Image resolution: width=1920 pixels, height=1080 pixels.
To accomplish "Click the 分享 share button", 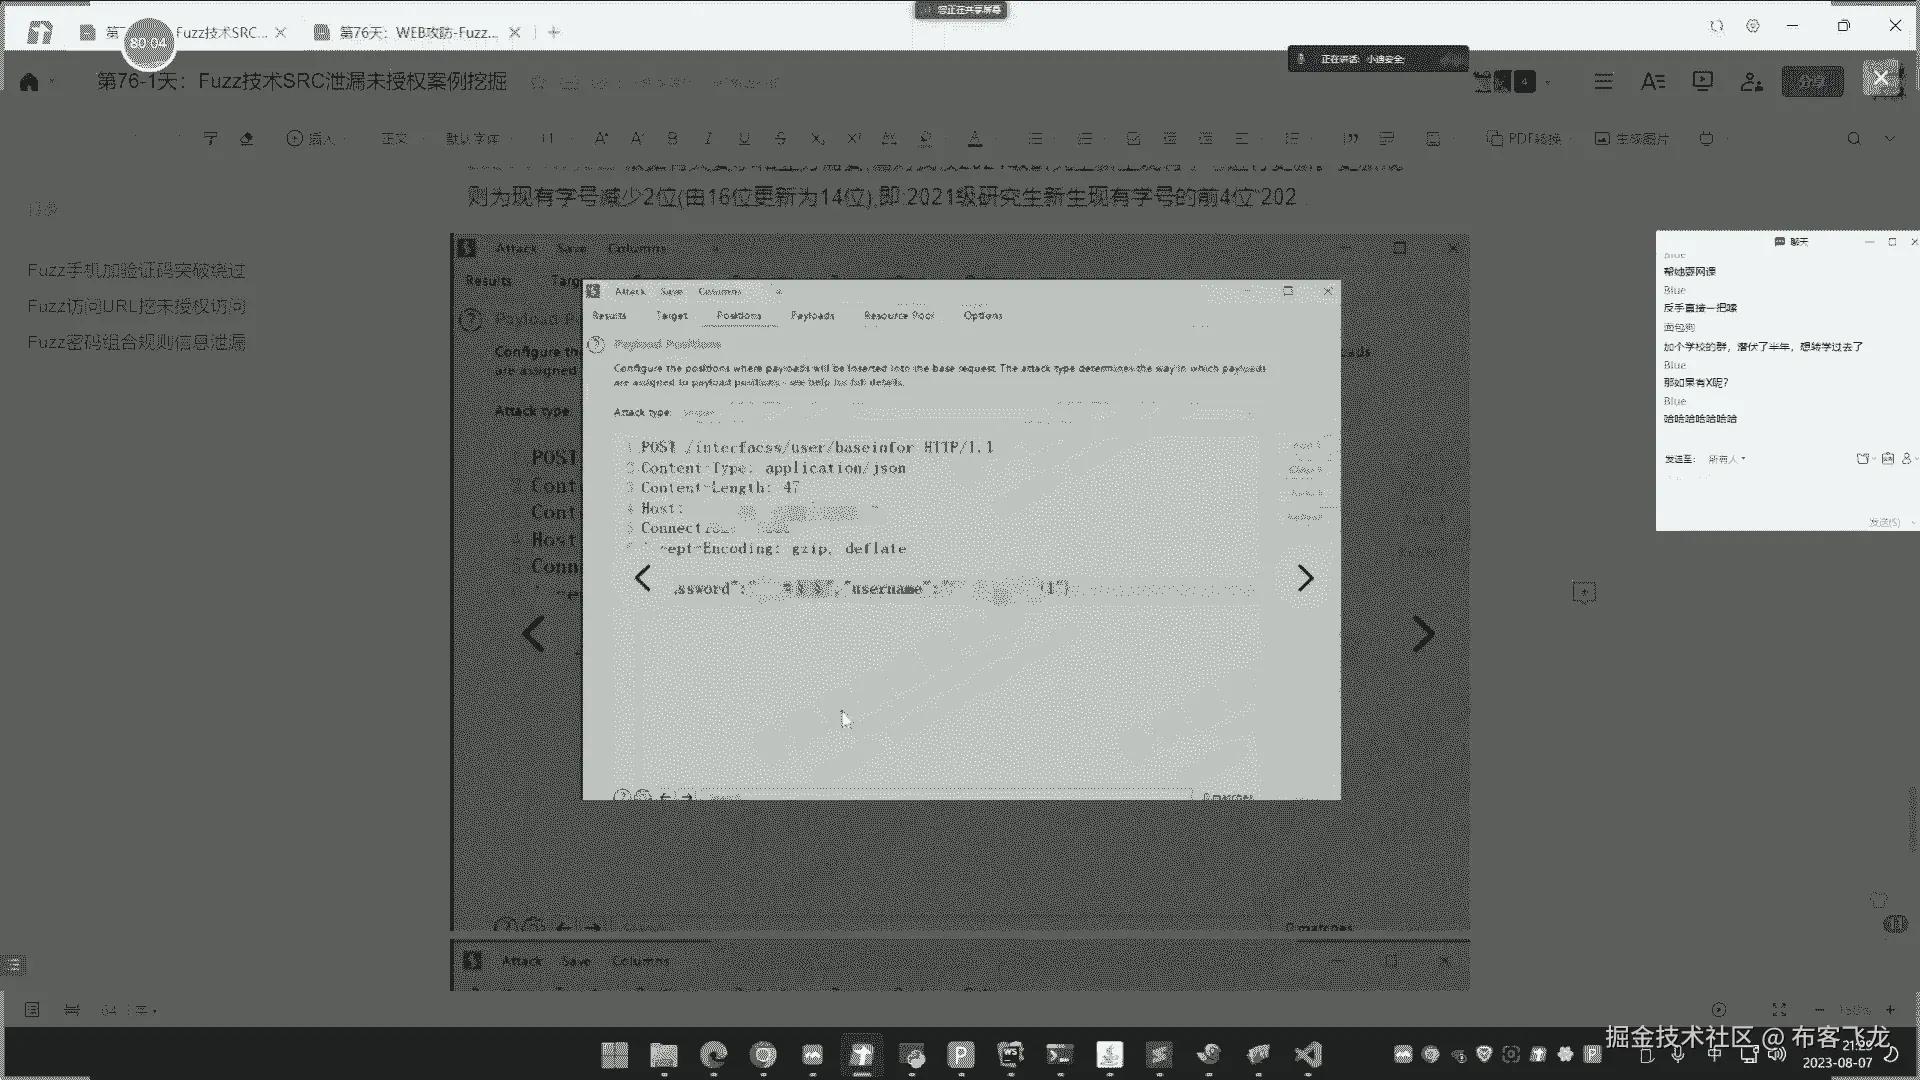I will [1812, 81].
